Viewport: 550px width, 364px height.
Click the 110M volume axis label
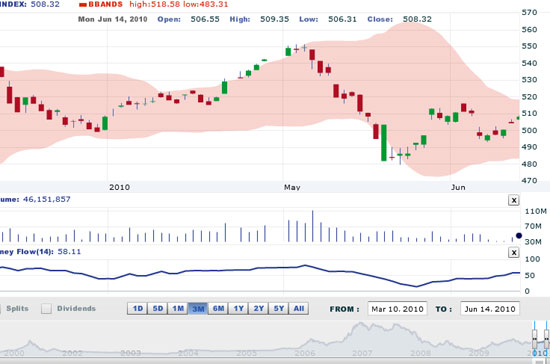pos(536,211)
